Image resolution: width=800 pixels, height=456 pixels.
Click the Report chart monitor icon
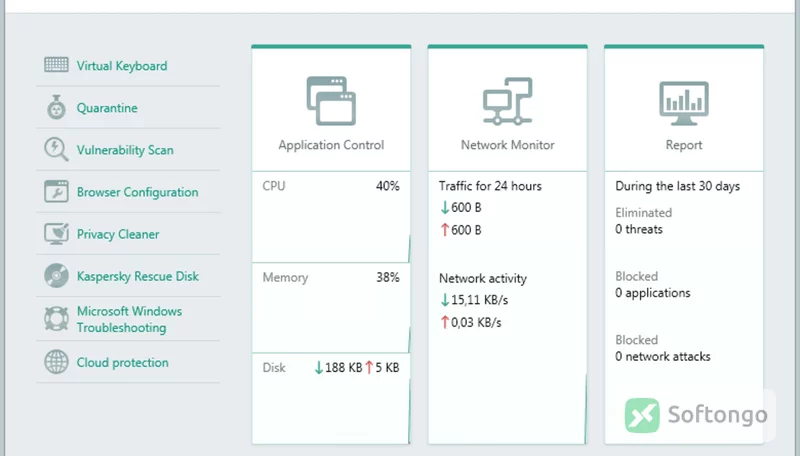coord(684,103)
